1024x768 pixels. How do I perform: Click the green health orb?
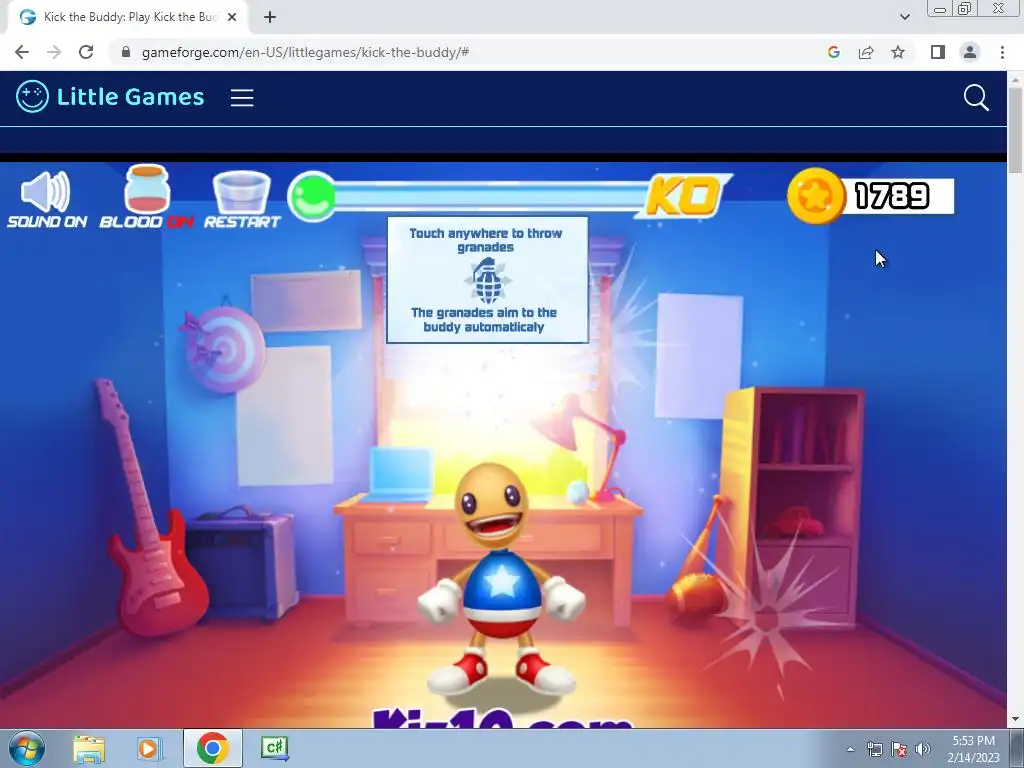[312, 196]
